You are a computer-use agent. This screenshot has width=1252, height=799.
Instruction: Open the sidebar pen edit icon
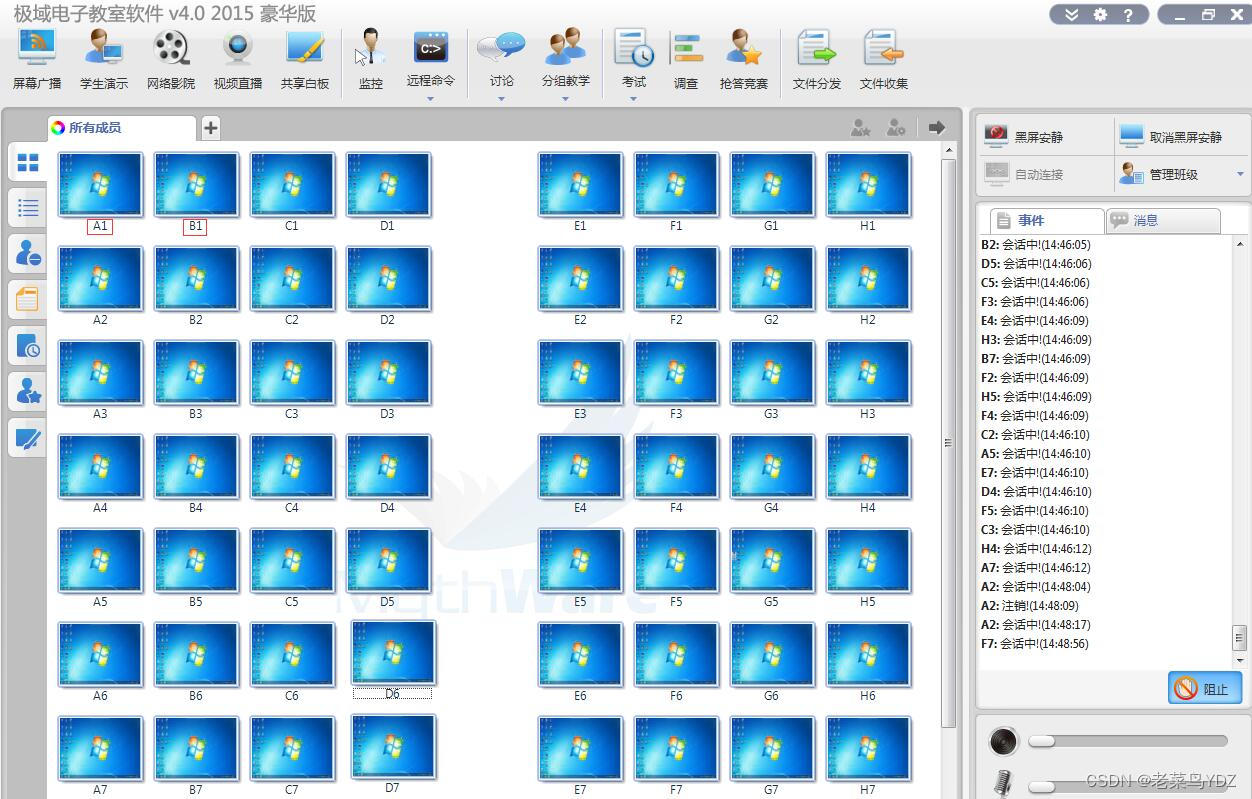(x=27, y=437)
